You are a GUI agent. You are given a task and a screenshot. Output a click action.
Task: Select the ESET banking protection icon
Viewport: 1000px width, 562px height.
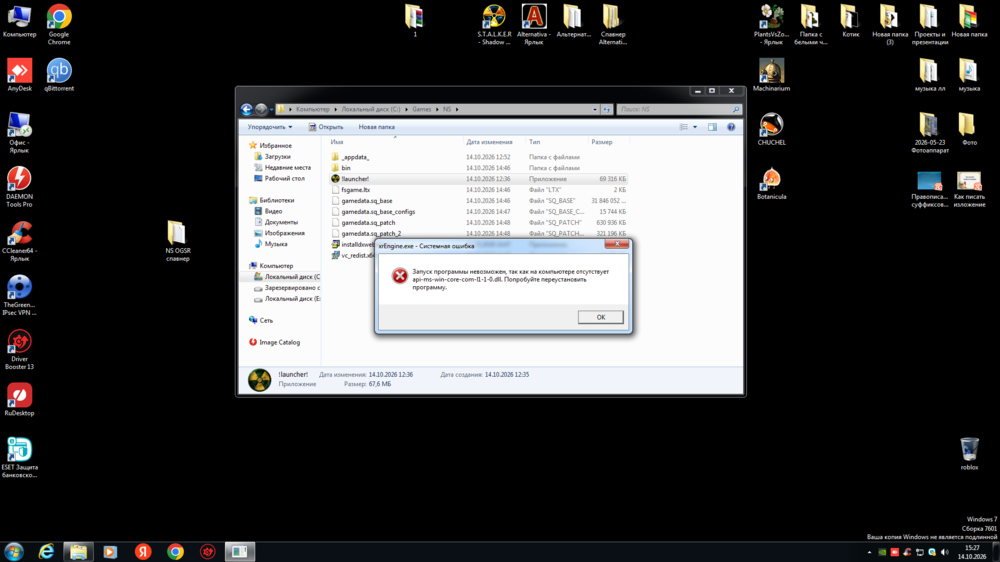(x=19, y=457)
